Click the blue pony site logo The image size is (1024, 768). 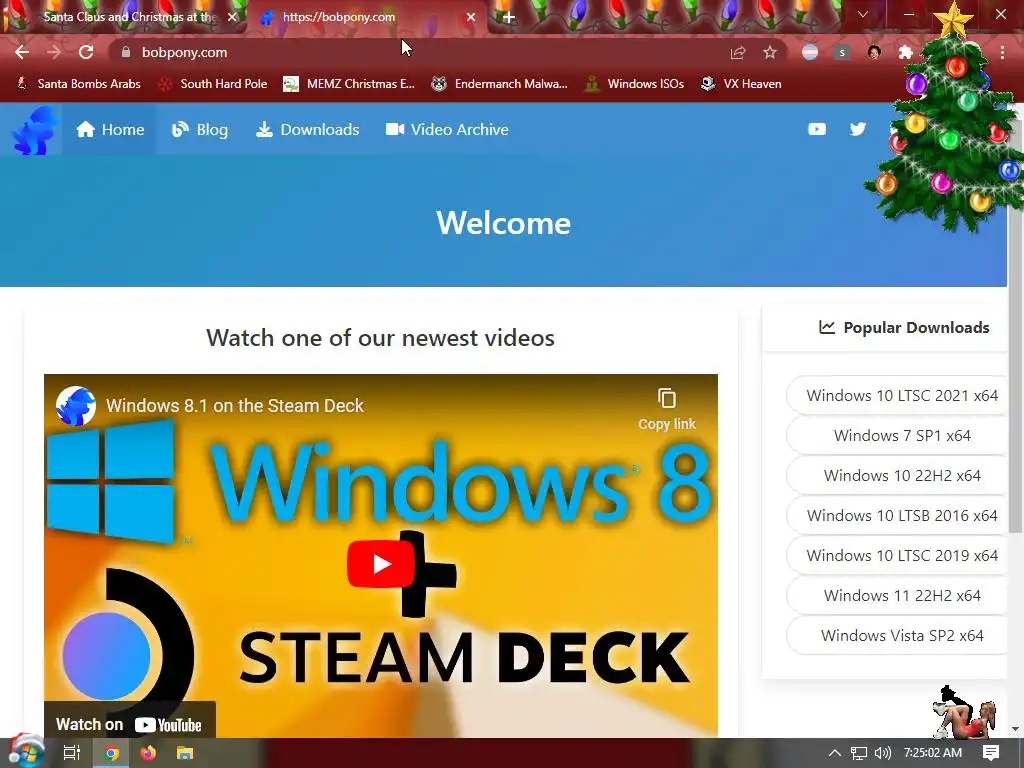[33, 131]
